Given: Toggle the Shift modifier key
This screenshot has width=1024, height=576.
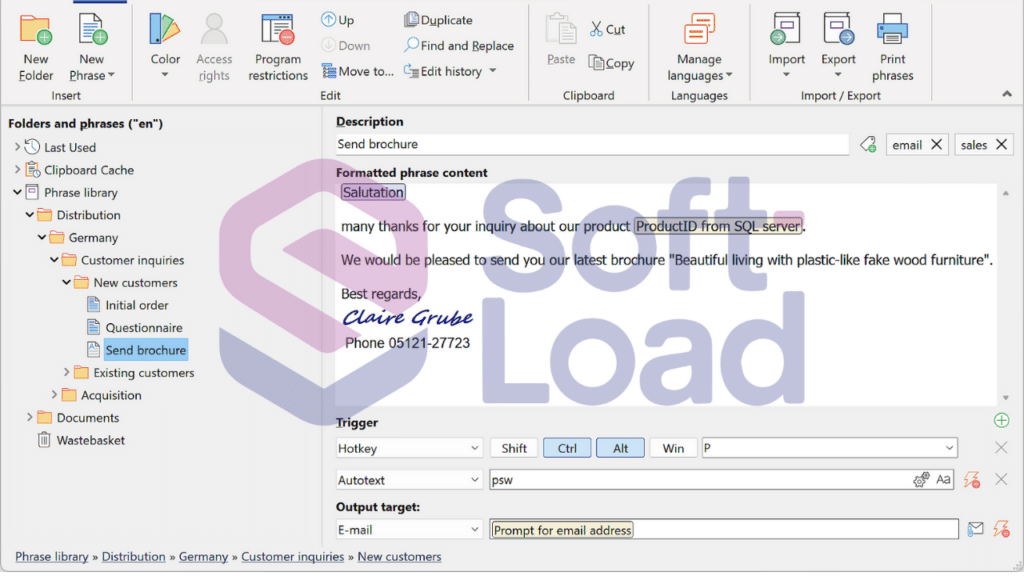Looking at the screenshot, I should [x=514, y=448].
